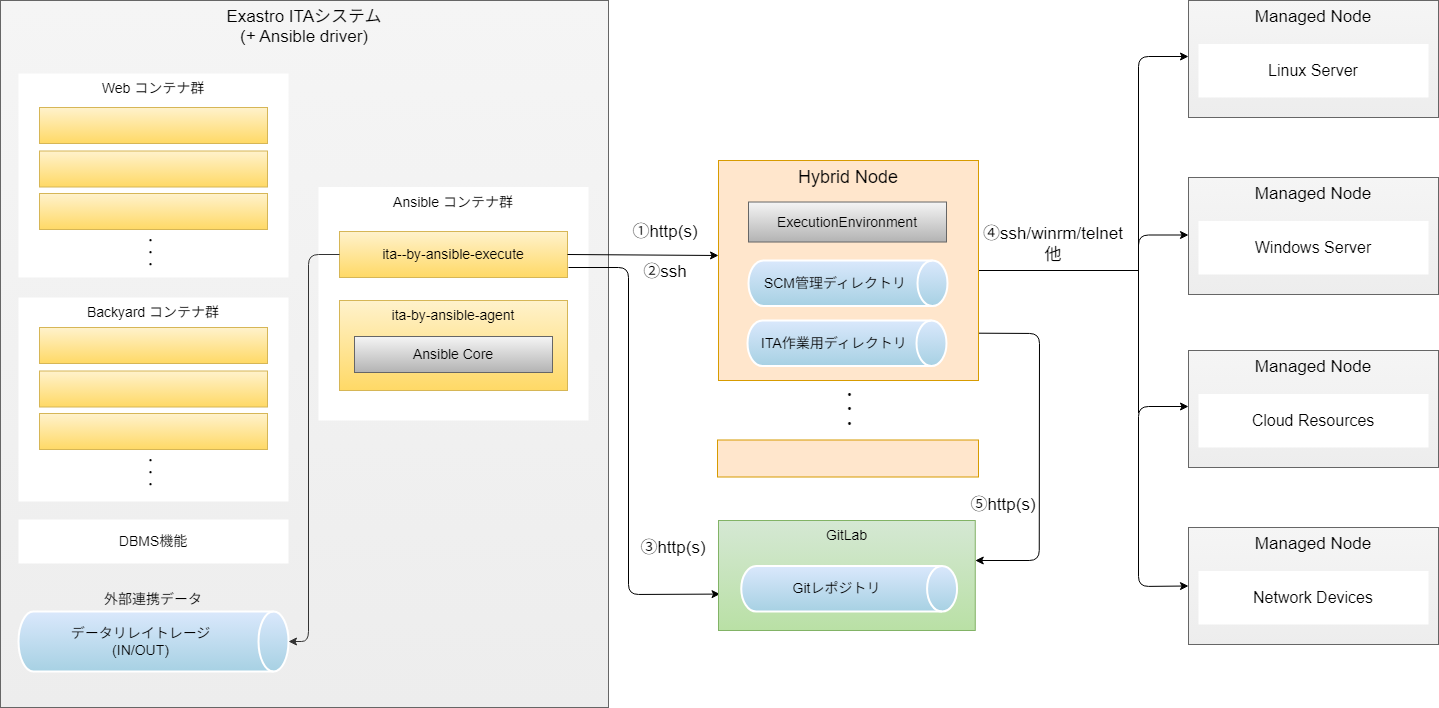Click the GitLab label
Viewport: 1439px width, 708px height.
(x=846, y=535)
